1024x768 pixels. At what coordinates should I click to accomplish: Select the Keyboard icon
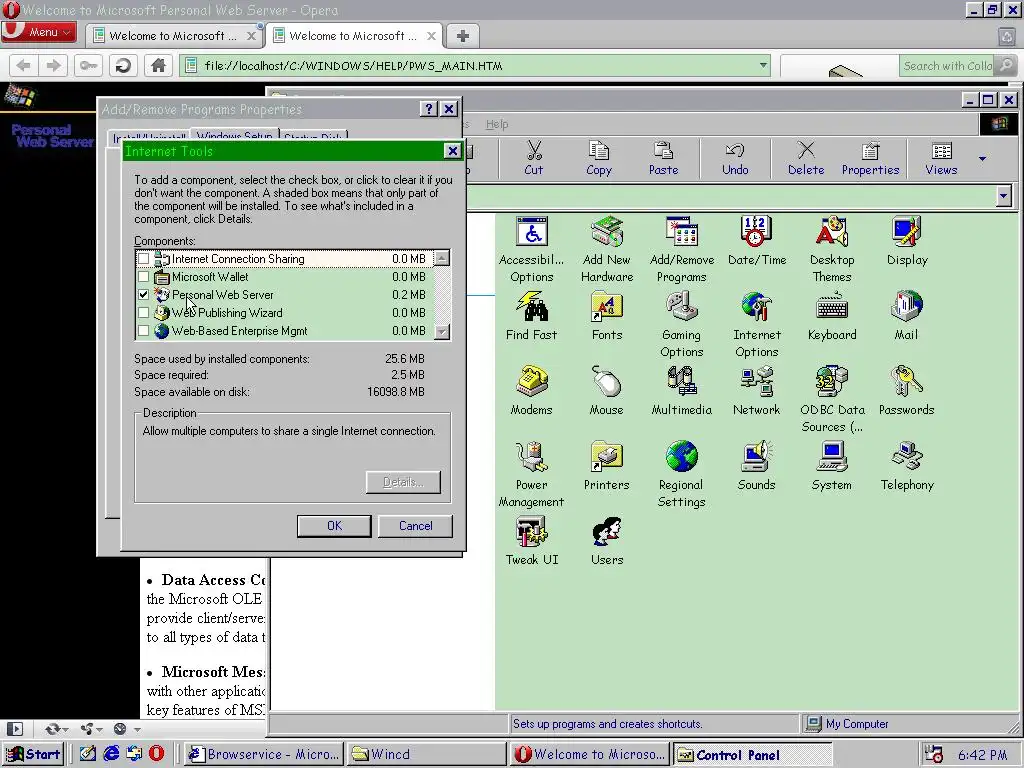pyautogui.click(x=832, y=316)
